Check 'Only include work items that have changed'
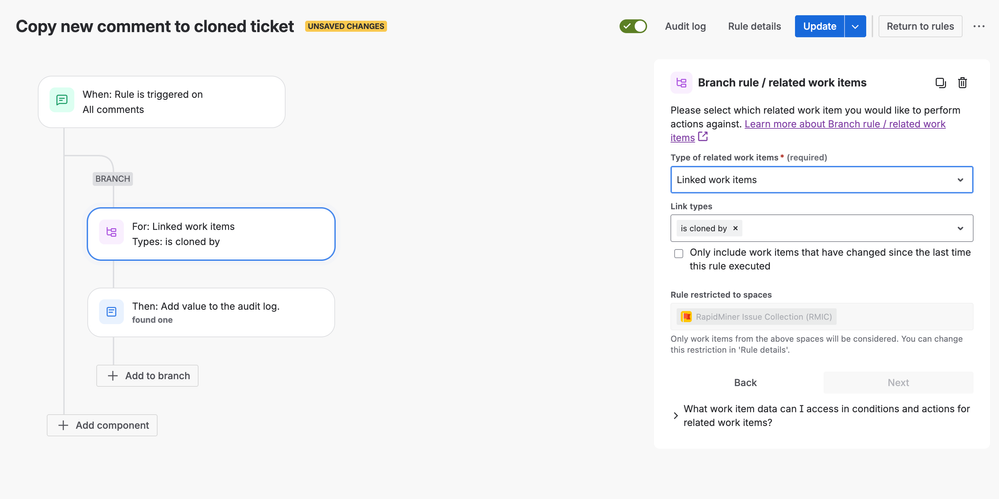999x499 pixels. click(x=679, y=254)
